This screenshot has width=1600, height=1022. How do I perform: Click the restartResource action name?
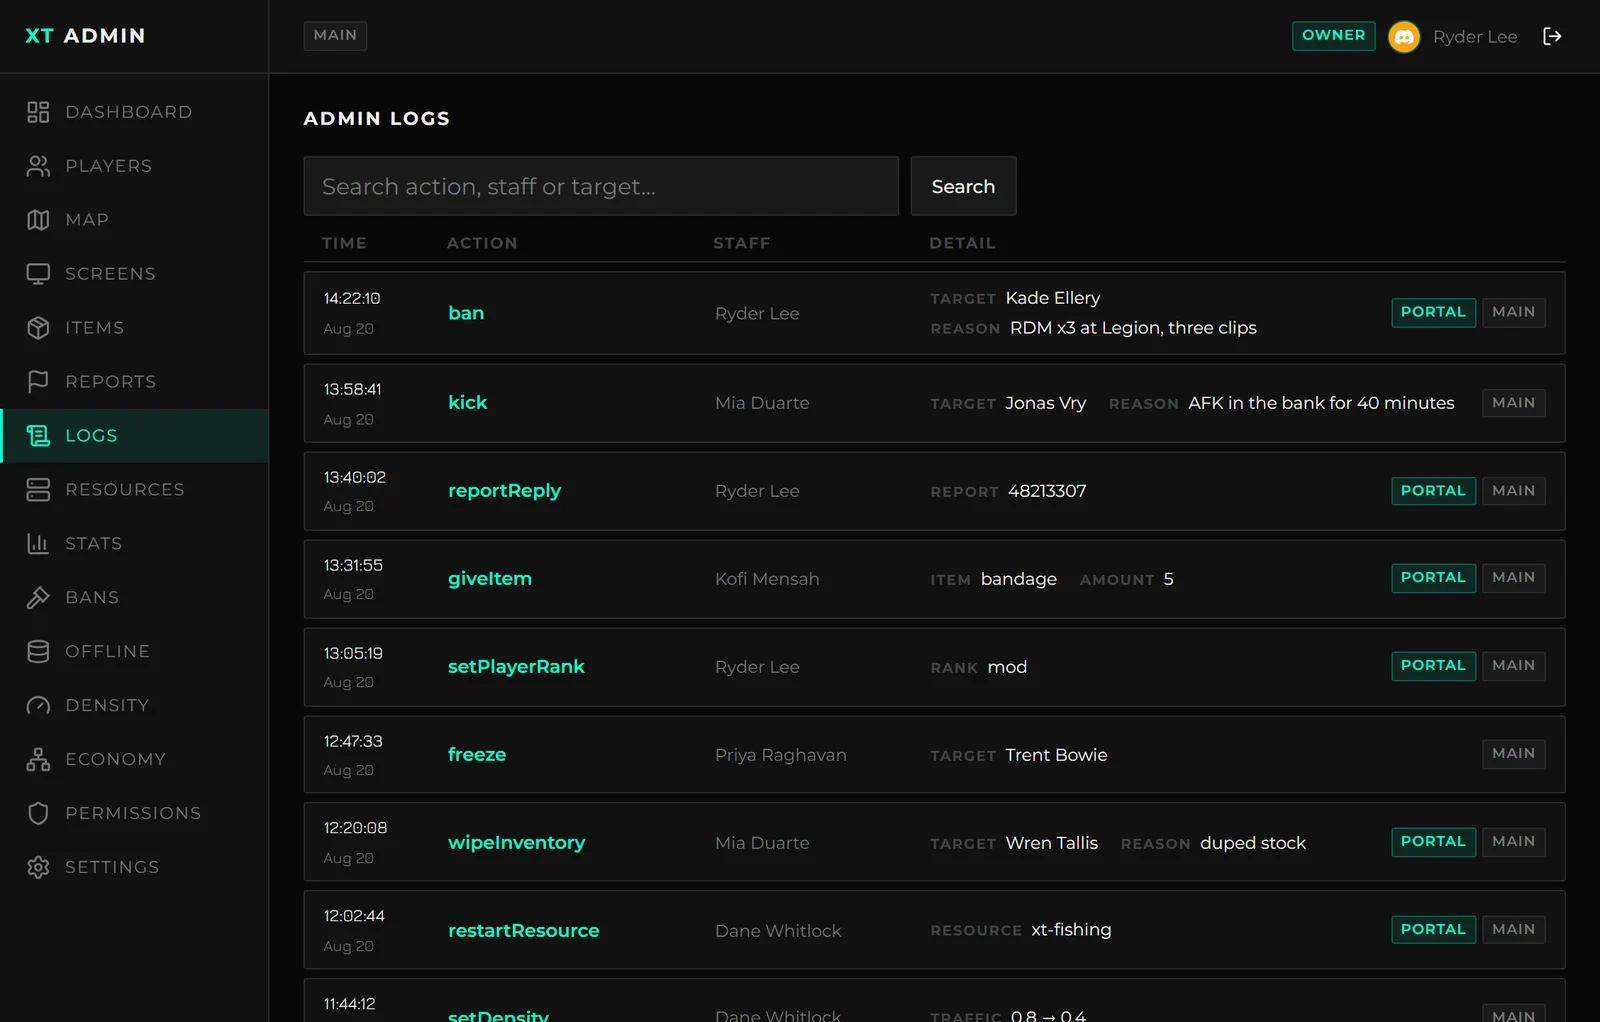(524, 931)
